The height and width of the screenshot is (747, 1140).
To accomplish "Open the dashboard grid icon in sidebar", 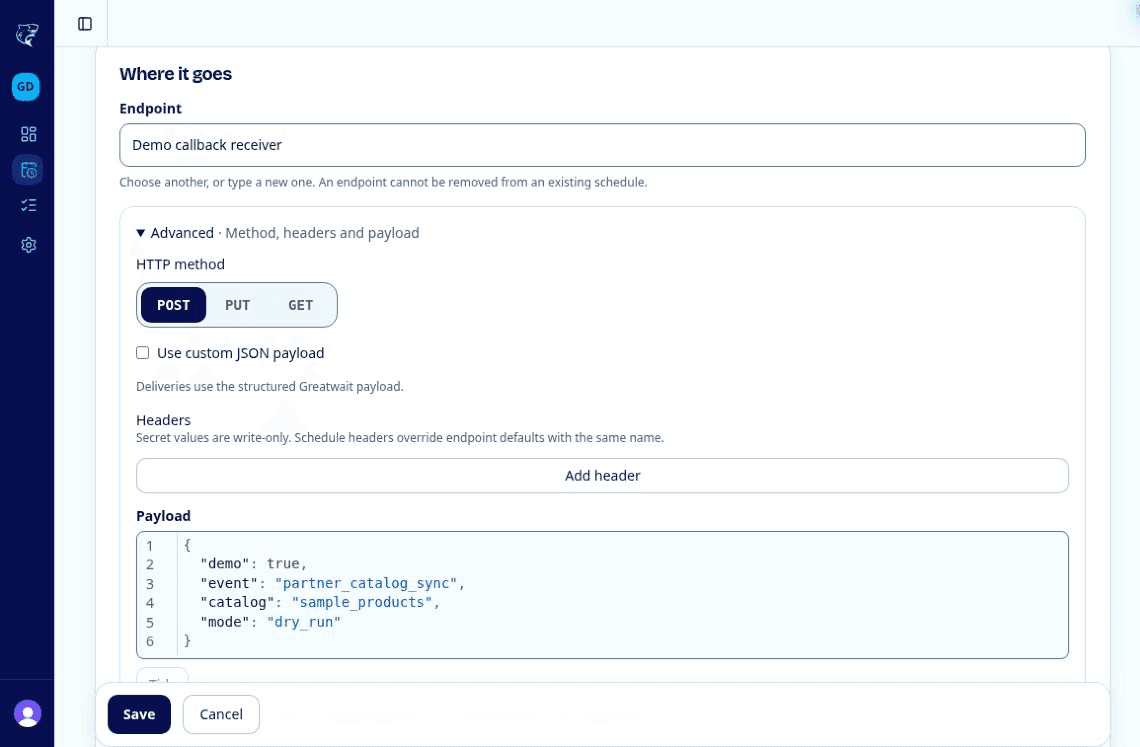I will [28, 134].
